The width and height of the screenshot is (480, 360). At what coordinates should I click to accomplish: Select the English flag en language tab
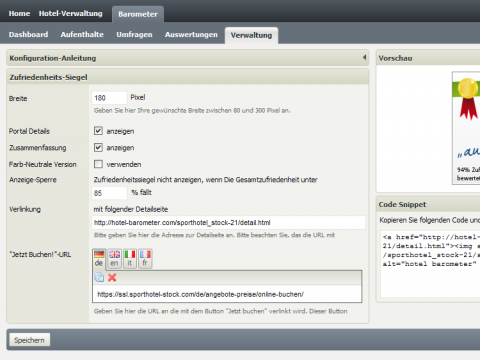click(114, 259)
